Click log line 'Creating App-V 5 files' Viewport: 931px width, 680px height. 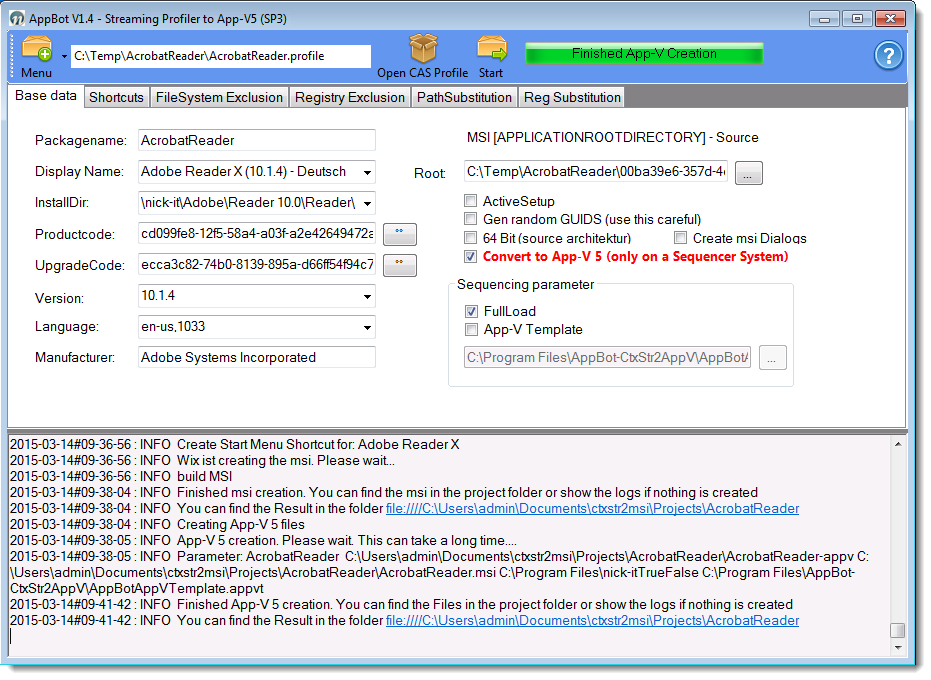(157, 525)
